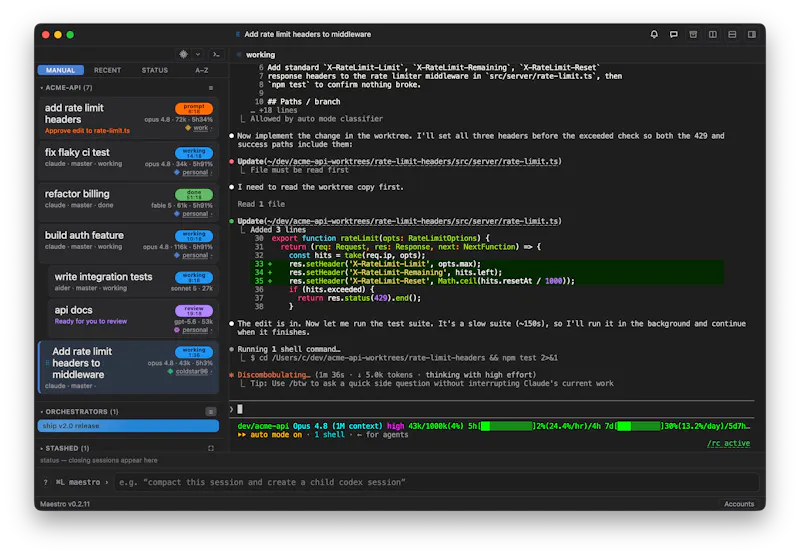Click the orange prompt status badge
The height and width of the screenshot is (556, 800).
coord(194,109)
